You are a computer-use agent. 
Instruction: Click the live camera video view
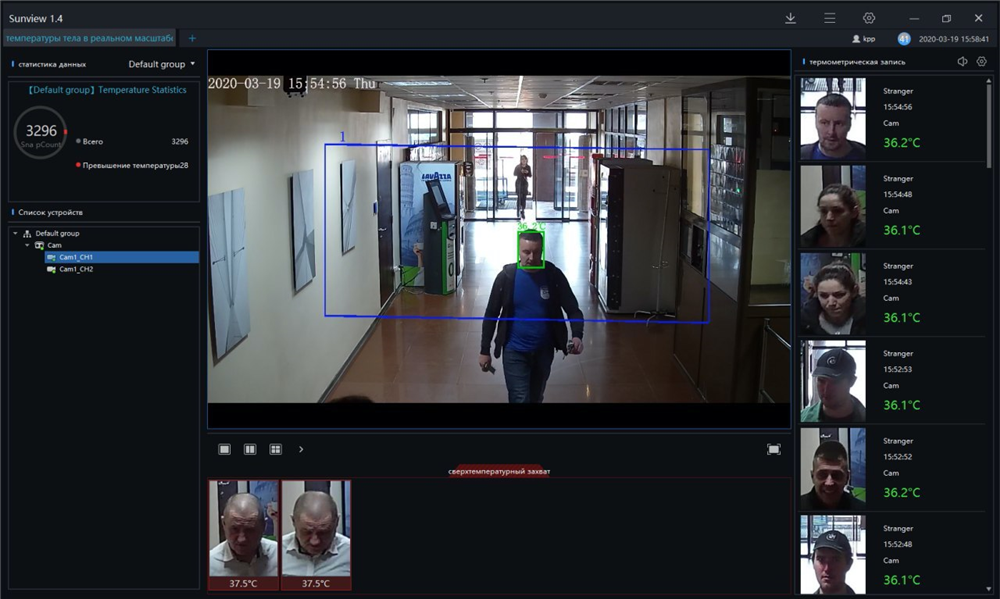499,239
